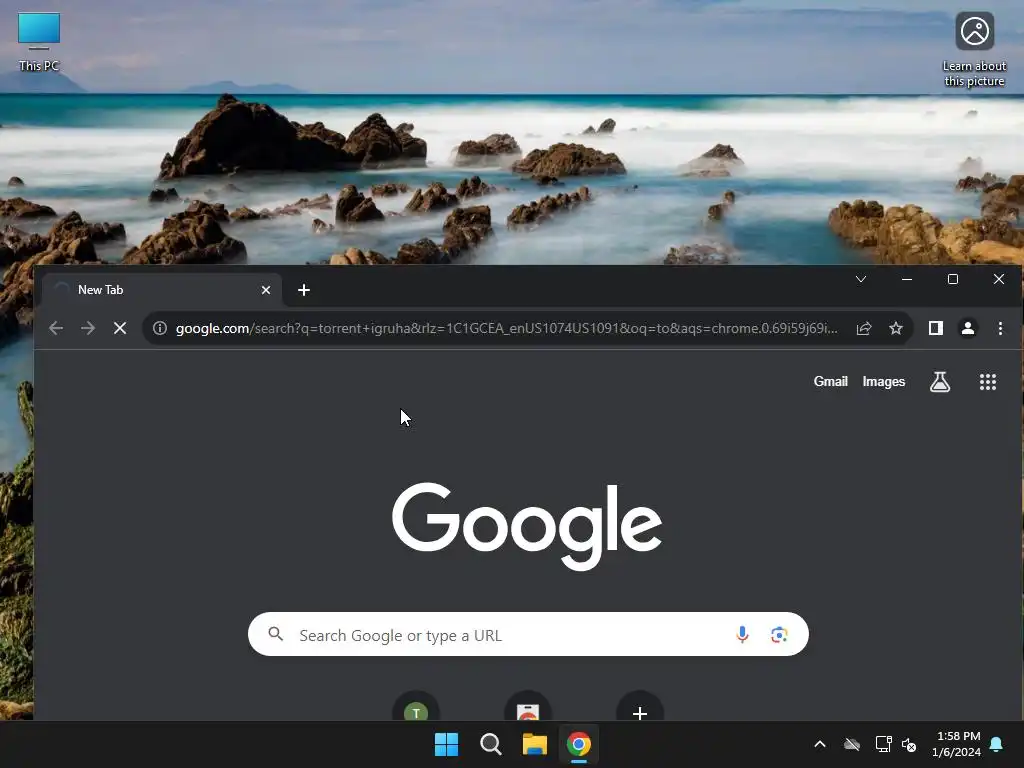
Task: Select the New Tab tab
Action: pos(162,290)
